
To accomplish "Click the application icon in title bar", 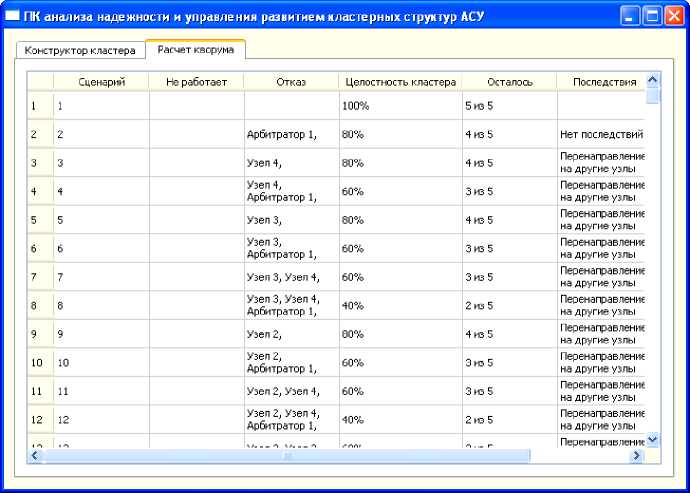I will coord(12,17).
